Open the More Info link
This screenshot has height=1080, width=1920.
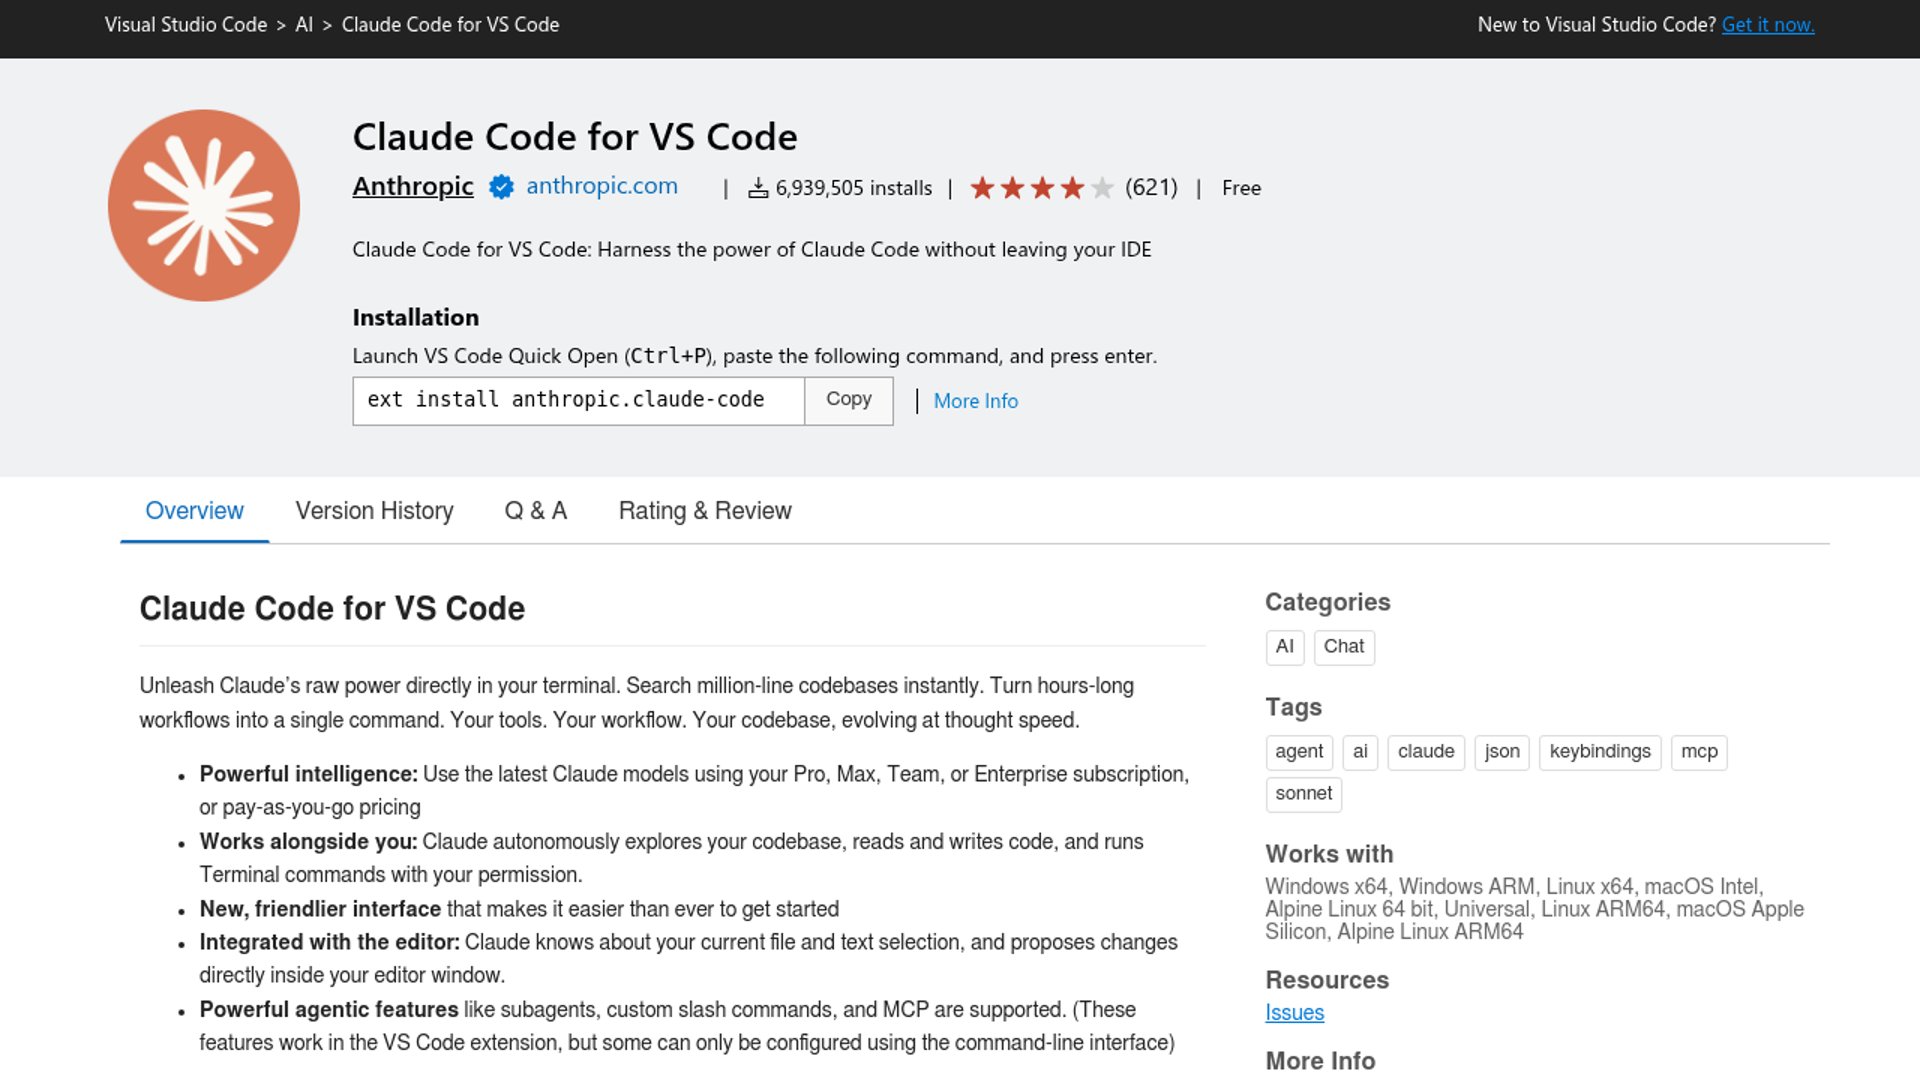pos(975,401)
